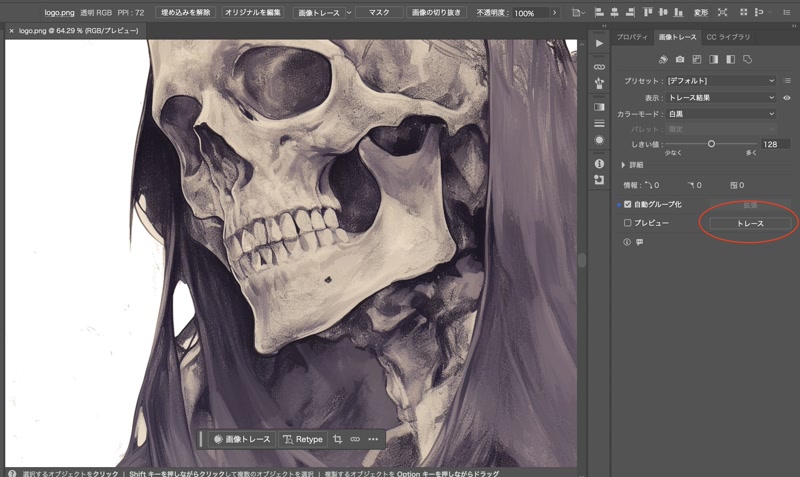
Task: Enable the プレビュー checkbox
Action: [628, 223]
